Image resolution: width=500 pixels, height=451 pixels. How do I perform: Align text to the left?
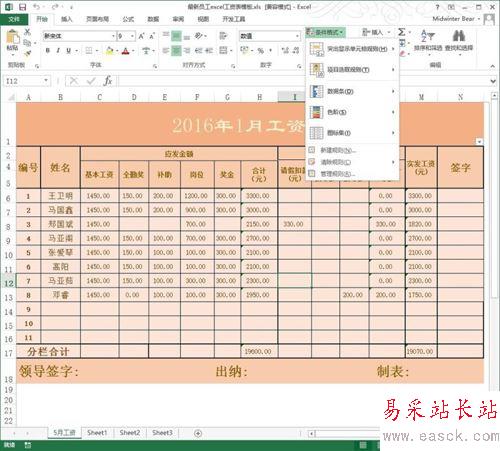click(x=166, y=51)
